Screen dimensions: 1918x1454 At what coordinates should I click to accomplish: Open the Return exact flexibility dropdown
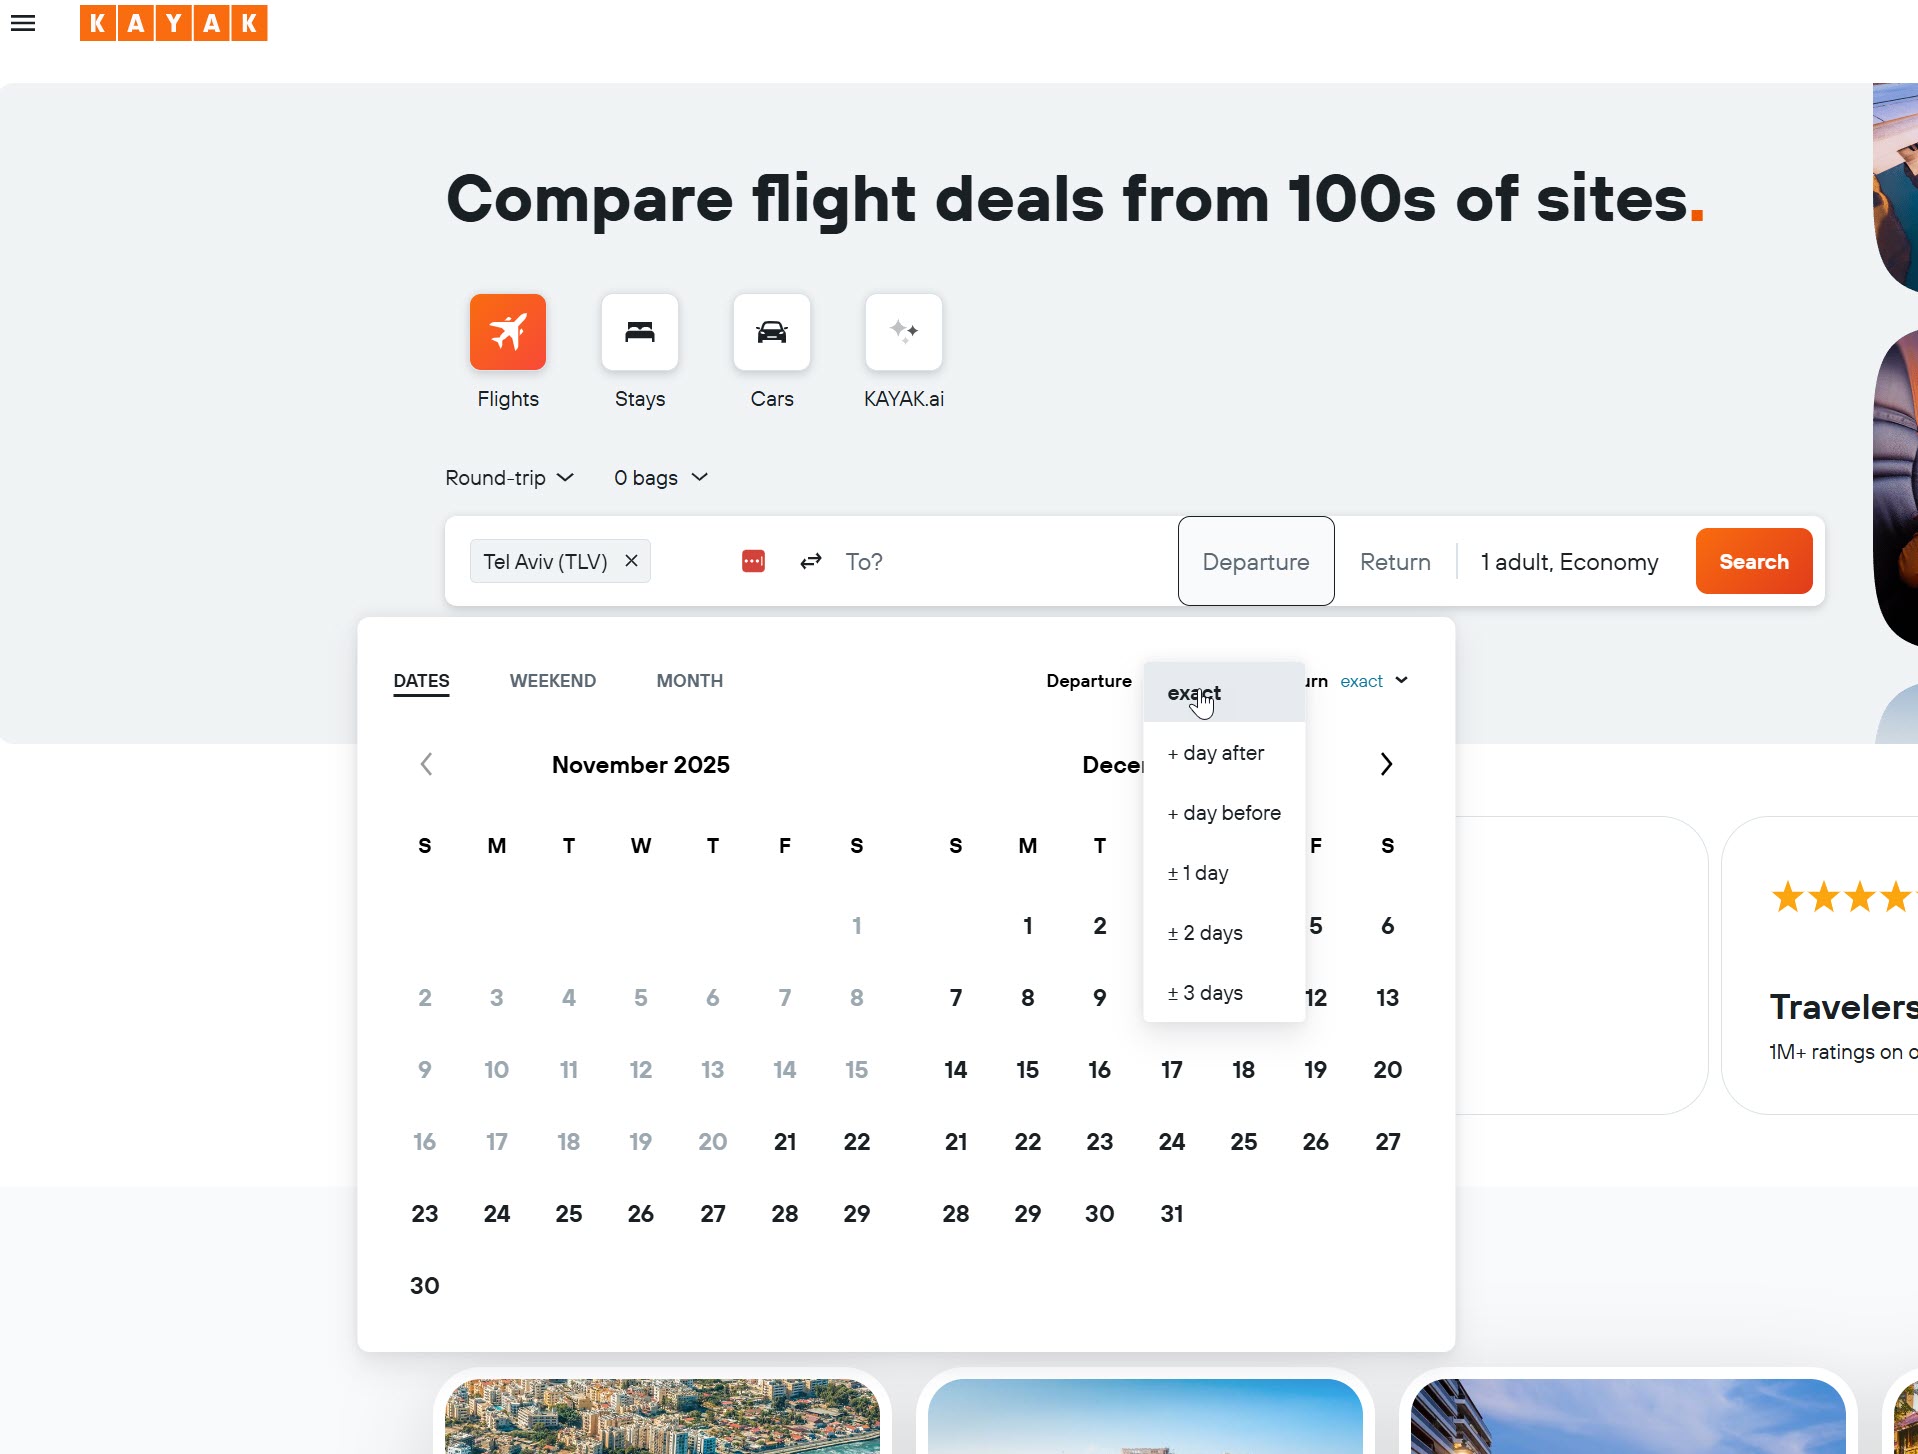point(1374,681)
